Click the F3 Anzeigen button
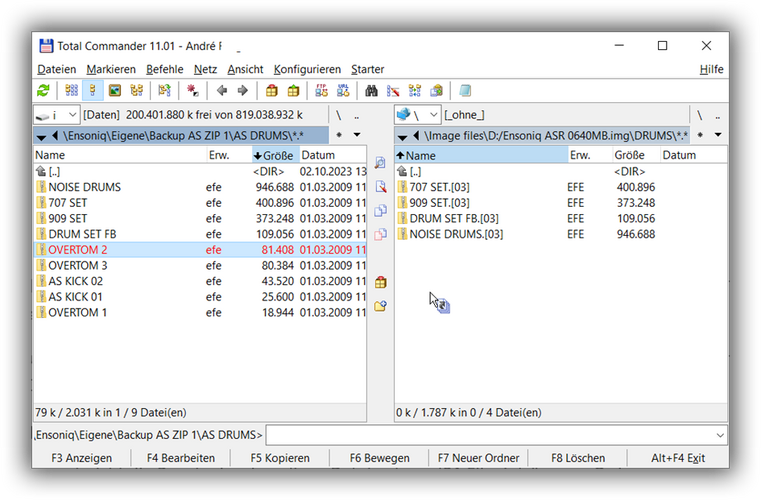761x500 pixels. coord(82,458)
